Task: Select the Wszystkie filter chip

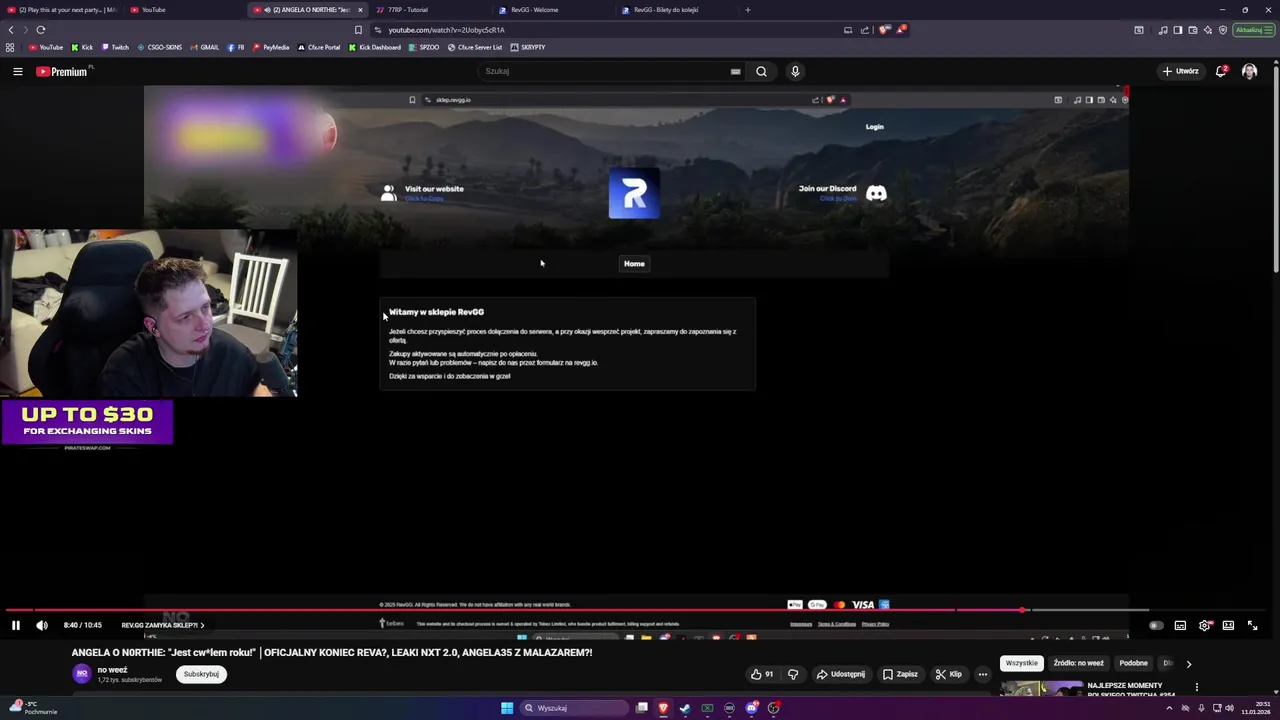Action: pos(1022,663)
